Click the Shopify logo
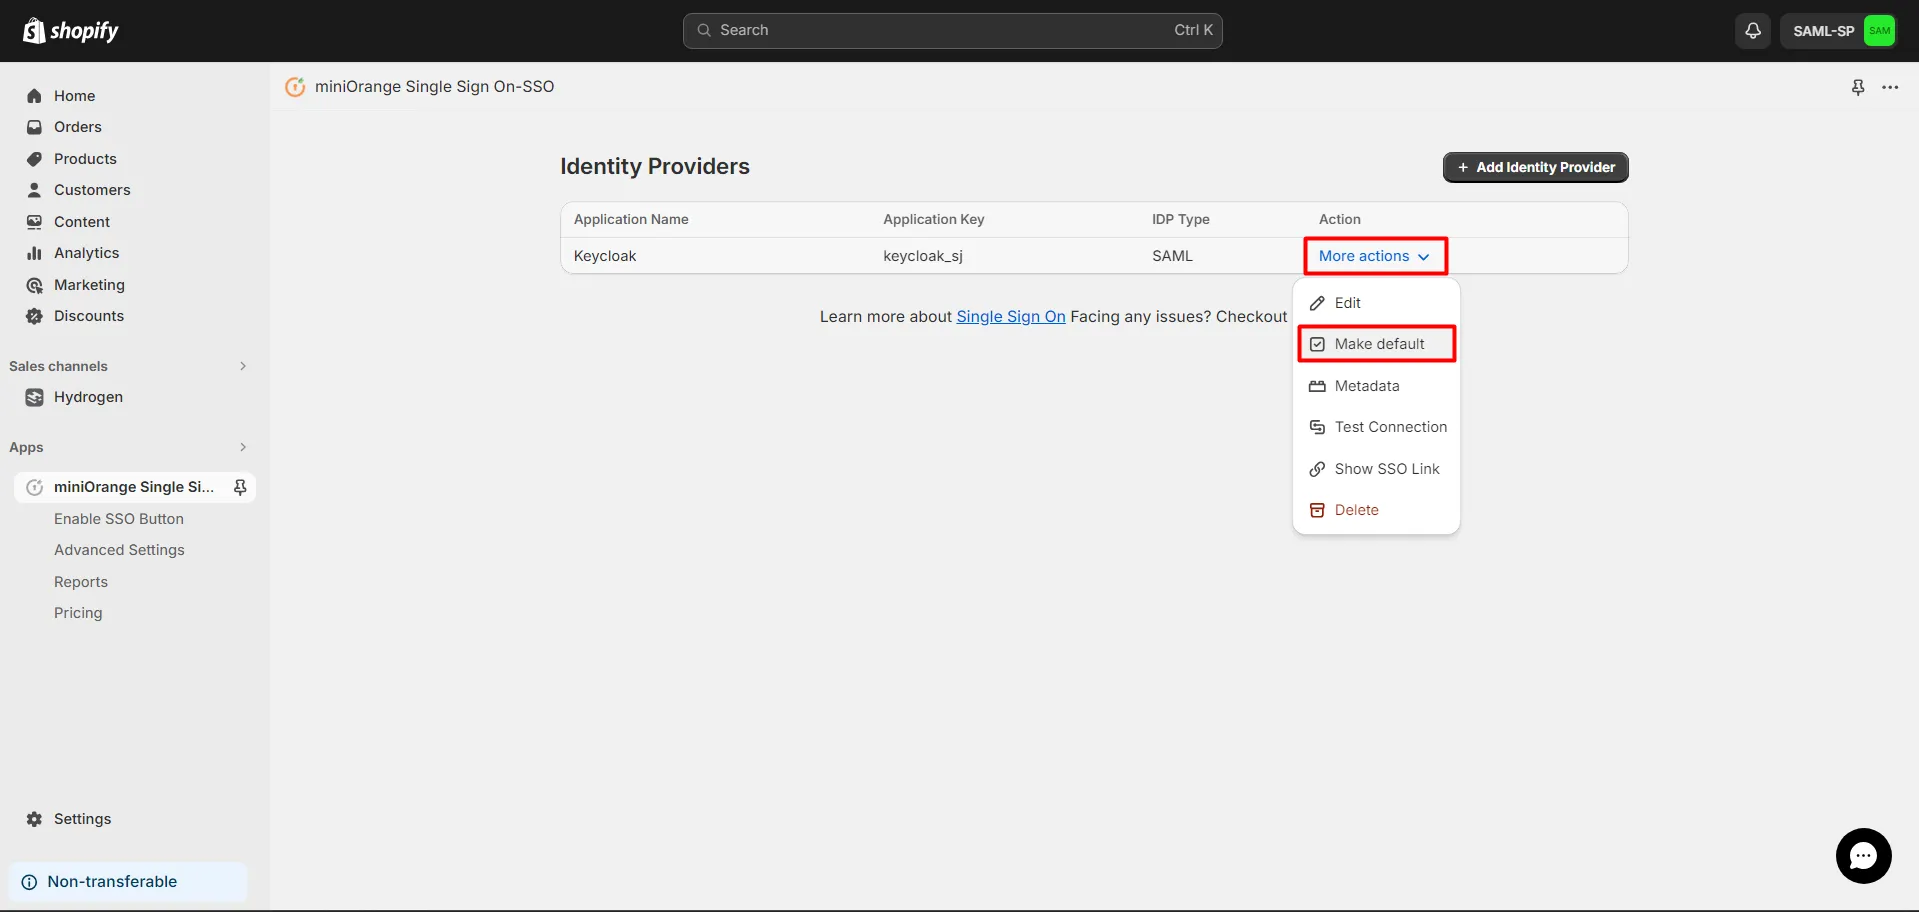This screenshot has height=912, width=1919. click(70, 31)
